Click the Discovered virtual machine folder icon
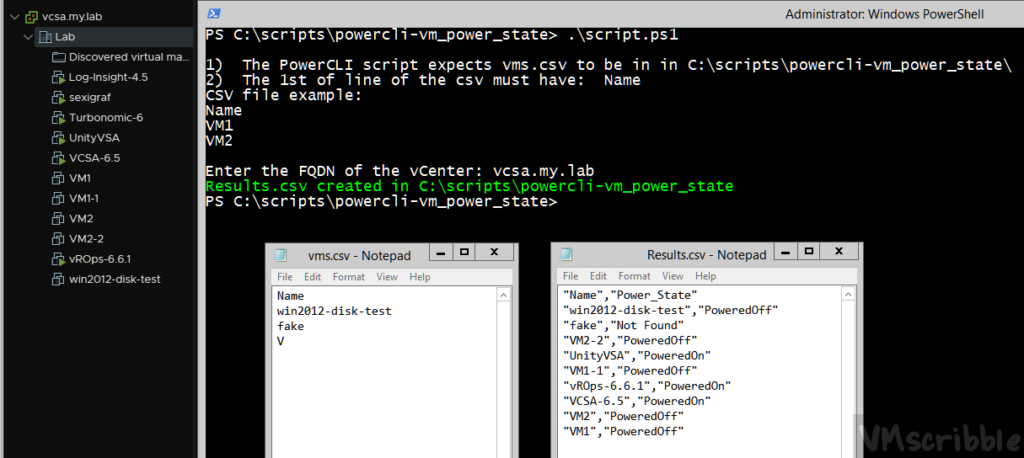Image resolution: width=1024 pixels, height=458 pixels. [x=58, y=57]
